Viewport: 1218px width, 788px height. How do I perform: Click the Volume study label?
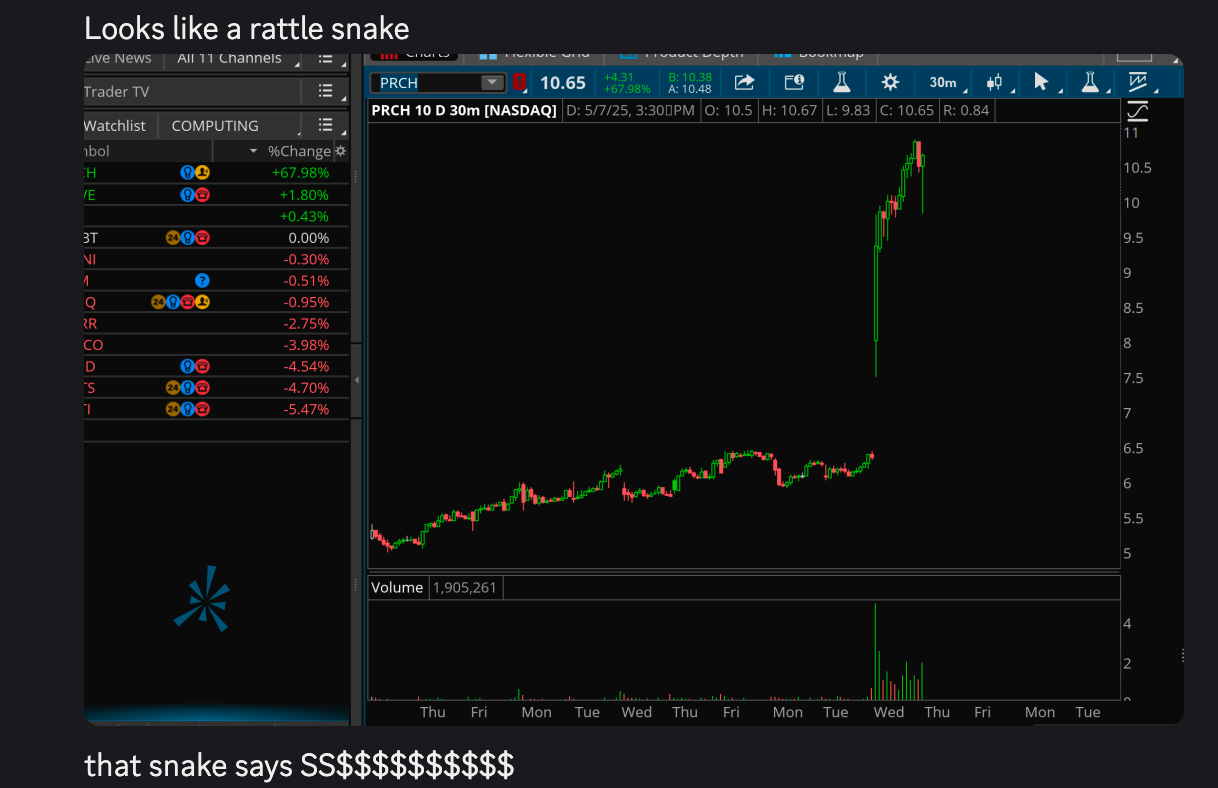click(397, 588)
